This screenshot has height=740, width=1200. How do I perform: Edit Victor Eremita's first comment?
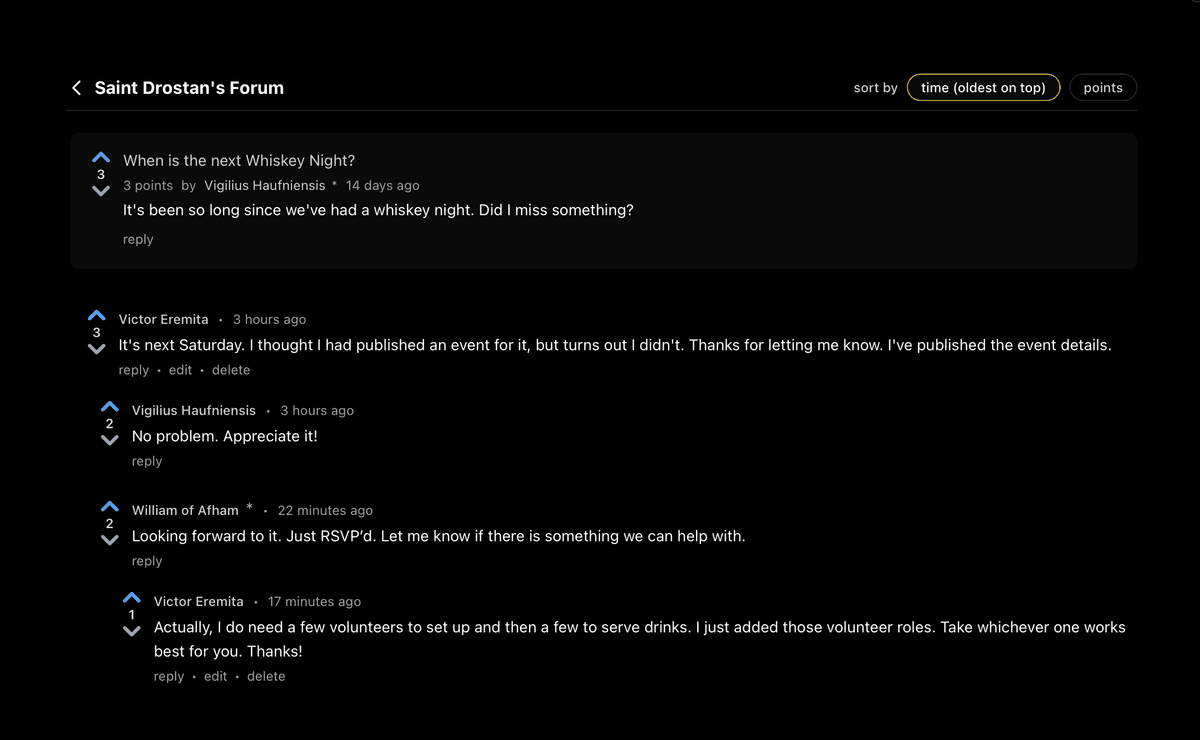pyautogui.click(x=180, y=369)
